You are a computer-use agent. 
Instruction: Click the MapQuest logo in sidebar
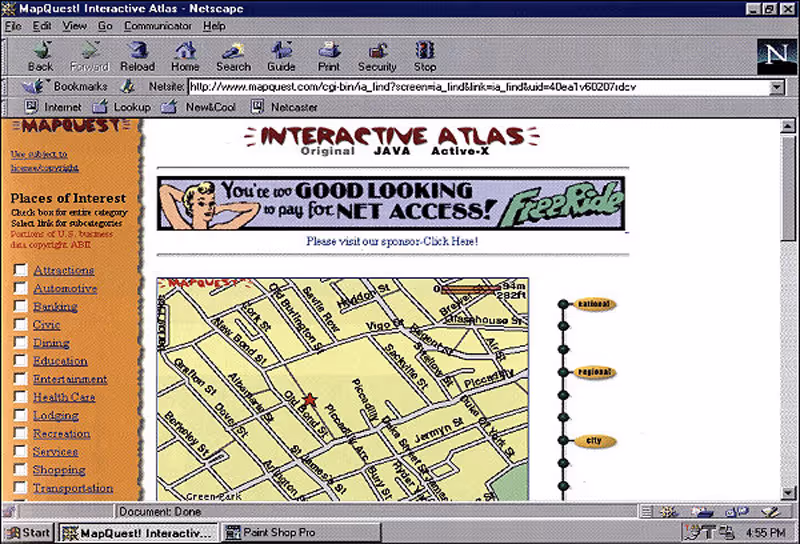pos(70,126)
